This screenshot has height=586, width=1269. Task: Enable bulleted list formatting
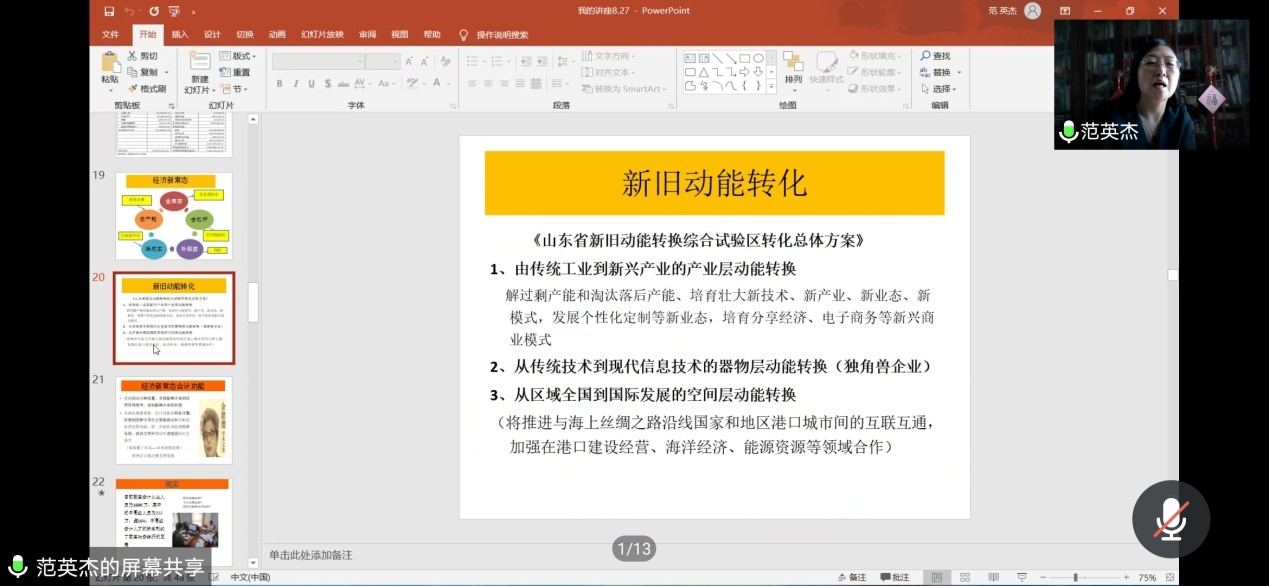tap(470, 60)
